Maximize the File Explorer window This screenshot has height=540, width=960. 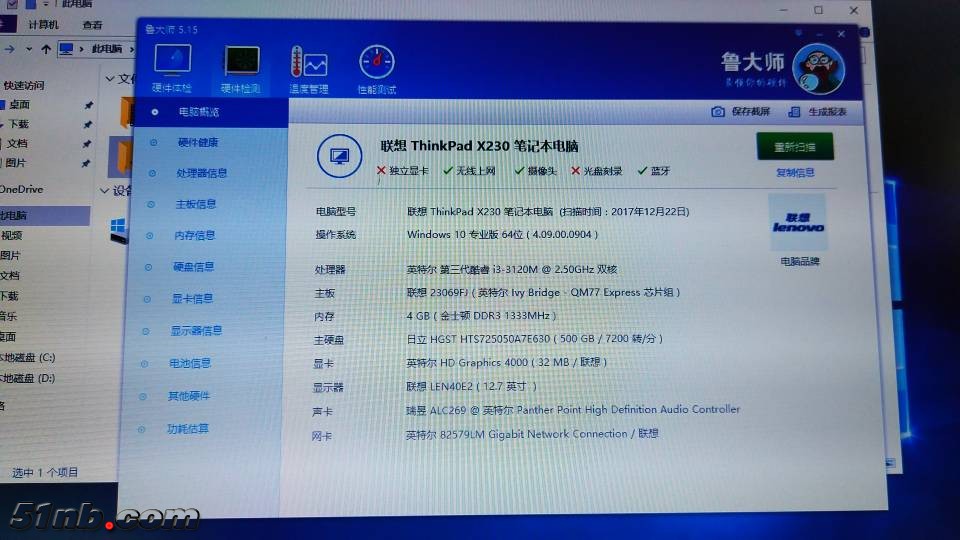pos(819,10)
